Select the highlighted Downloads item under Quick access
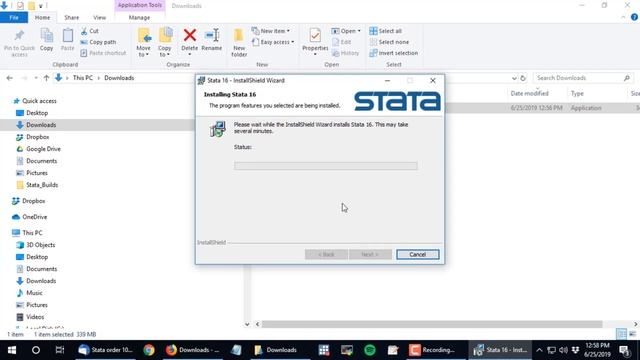Image resolution: width=640 pixels, height=360 pixels. pos(41,125)
